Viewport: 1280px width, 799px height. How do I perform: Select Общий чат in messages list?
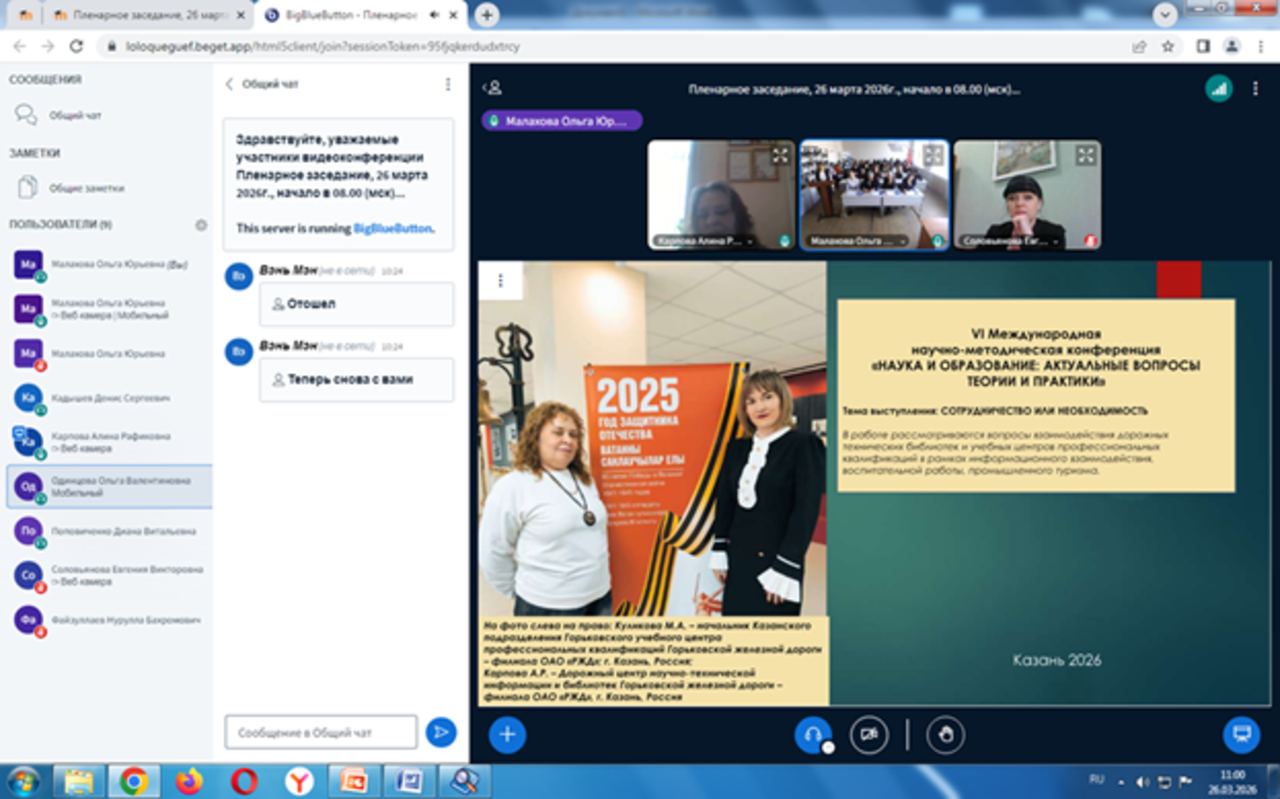75,116
